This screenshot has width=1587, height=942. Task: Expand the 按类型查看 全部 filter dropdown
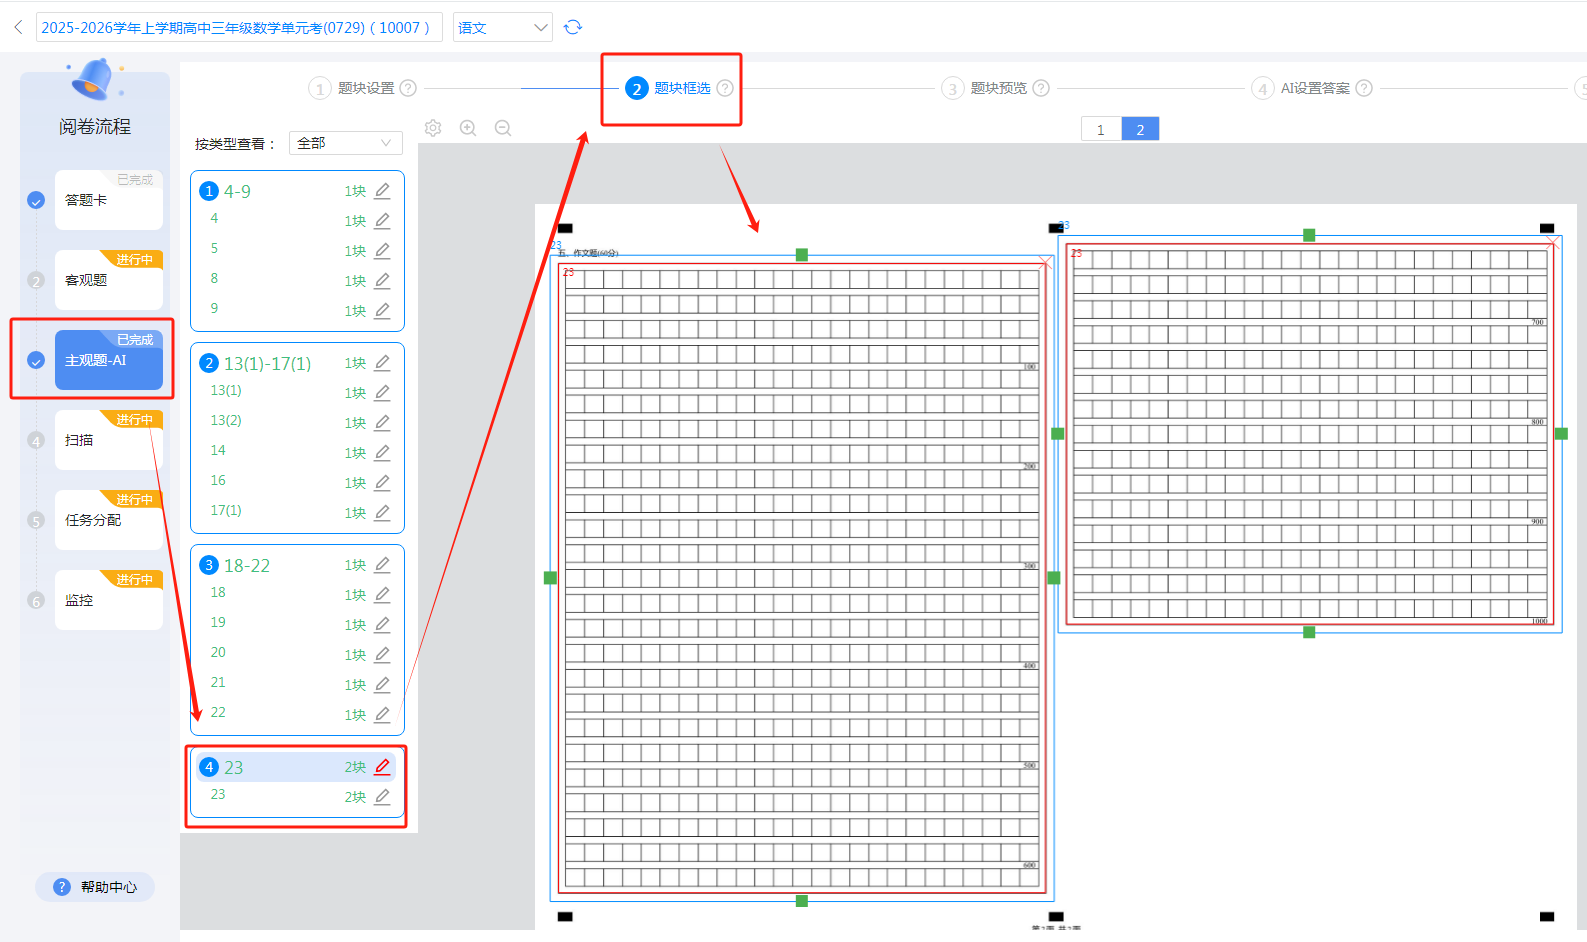[x=345, y=143]
